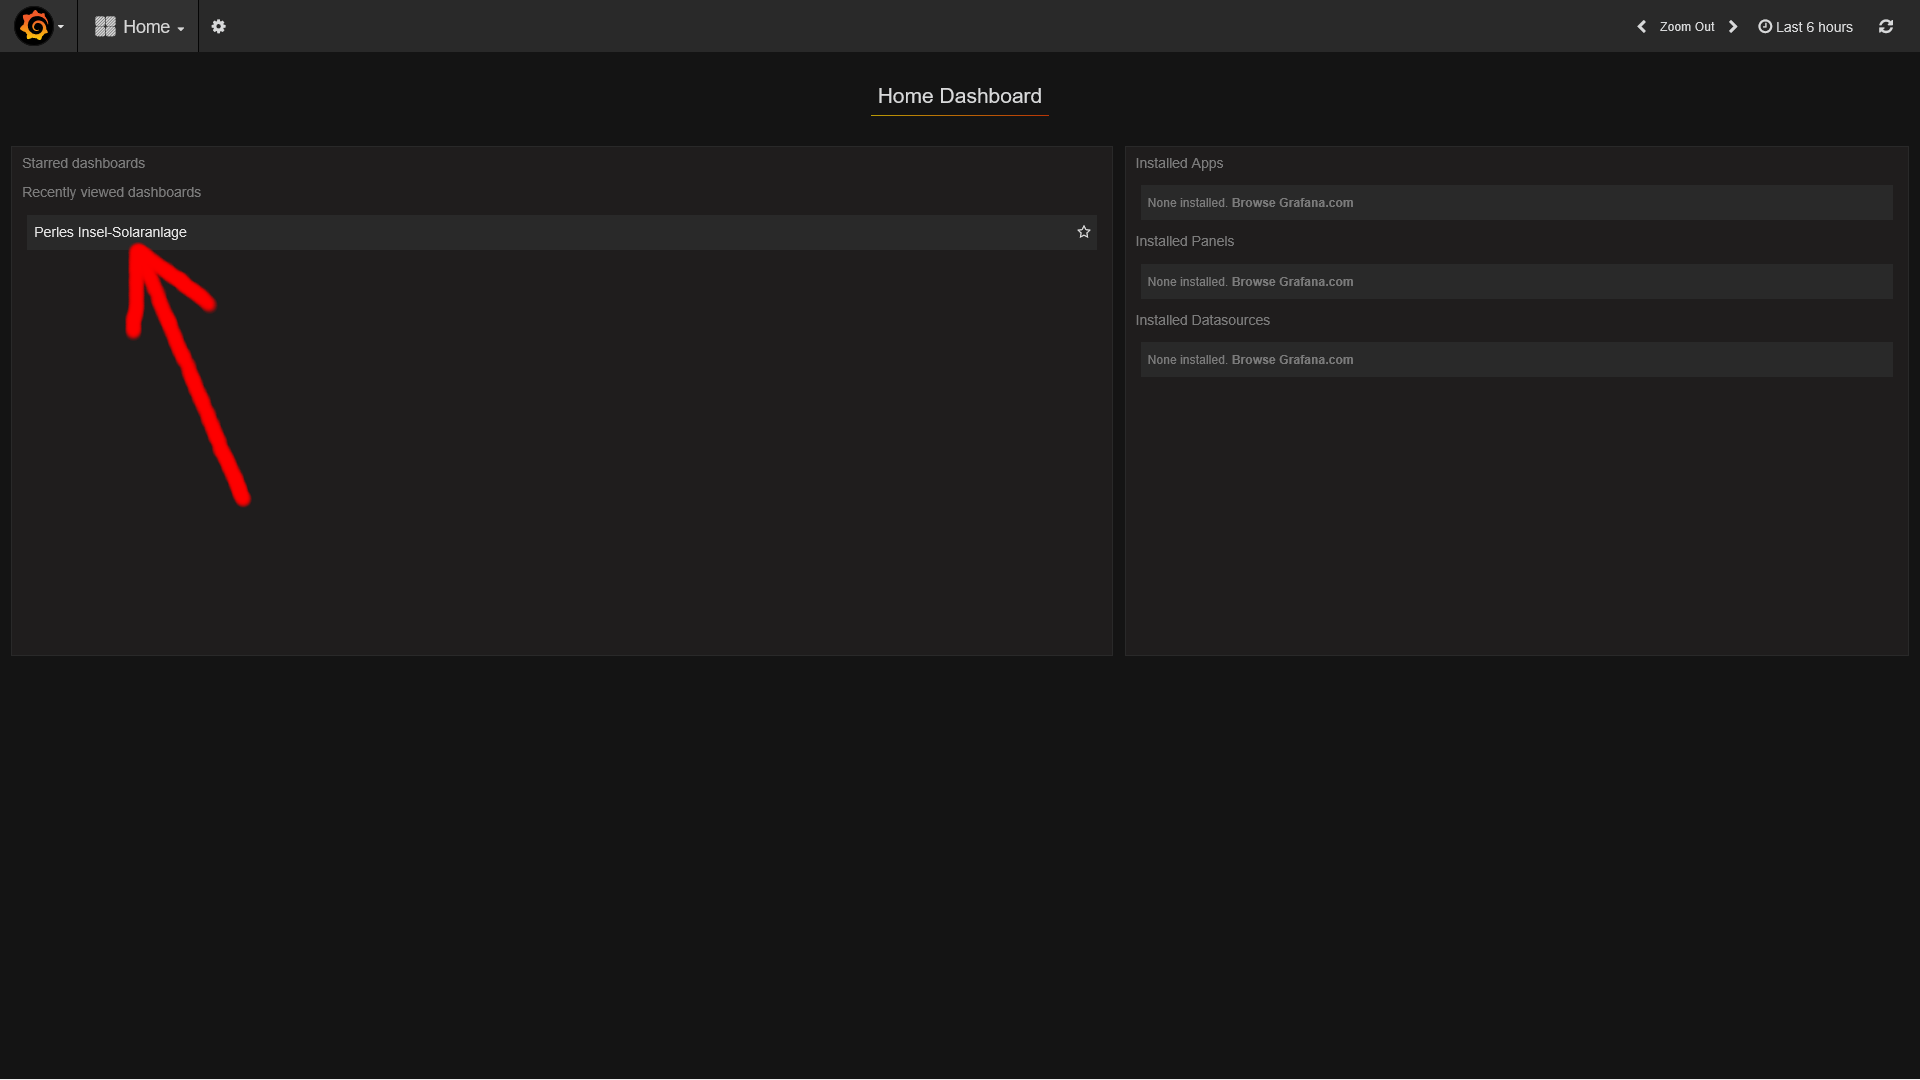This screenshot has height=1080, width=1920.
Task: Star the Perles Insel-Solaranlage dashboard
Action: (1083, 232)
